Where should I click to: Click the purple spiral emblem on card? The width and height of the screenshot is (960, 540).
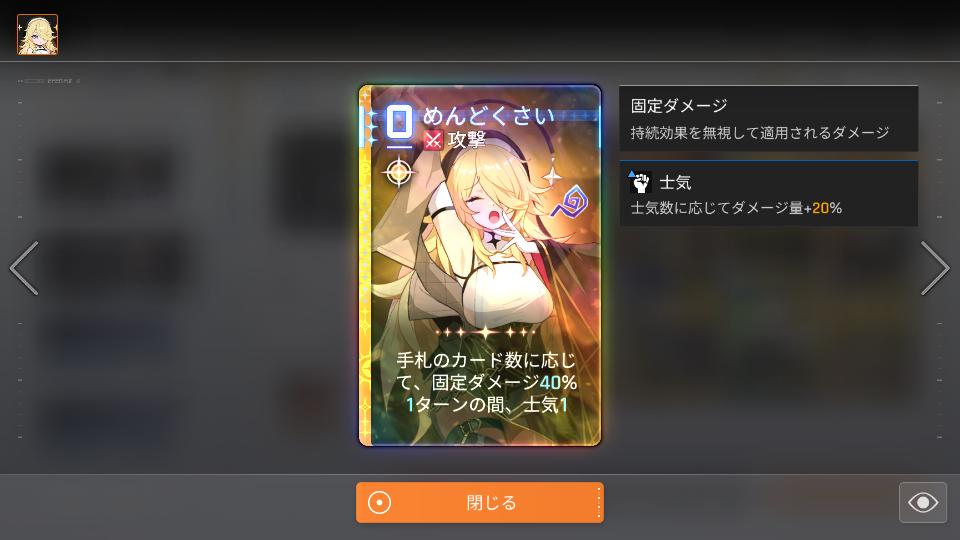pos(569,202)
